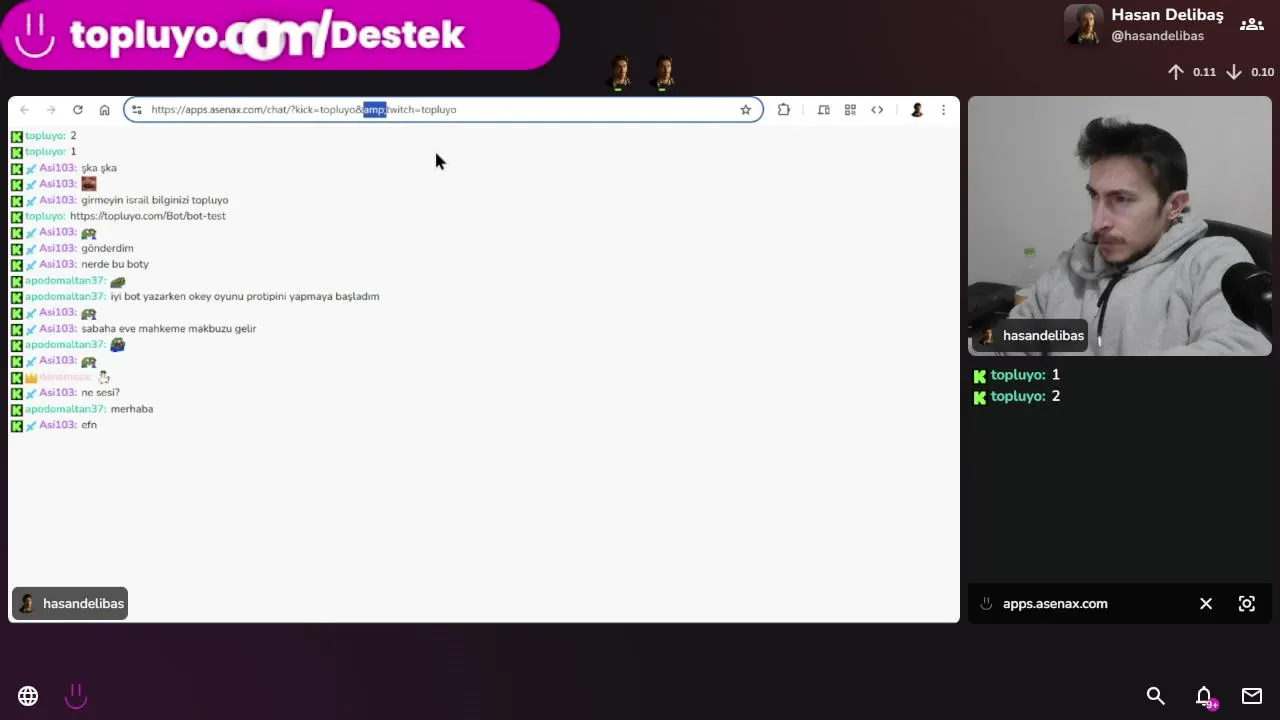Click the focus/fullscreen icon beside close
This screenshot has height=720, width=1280.
(1247, 604)
